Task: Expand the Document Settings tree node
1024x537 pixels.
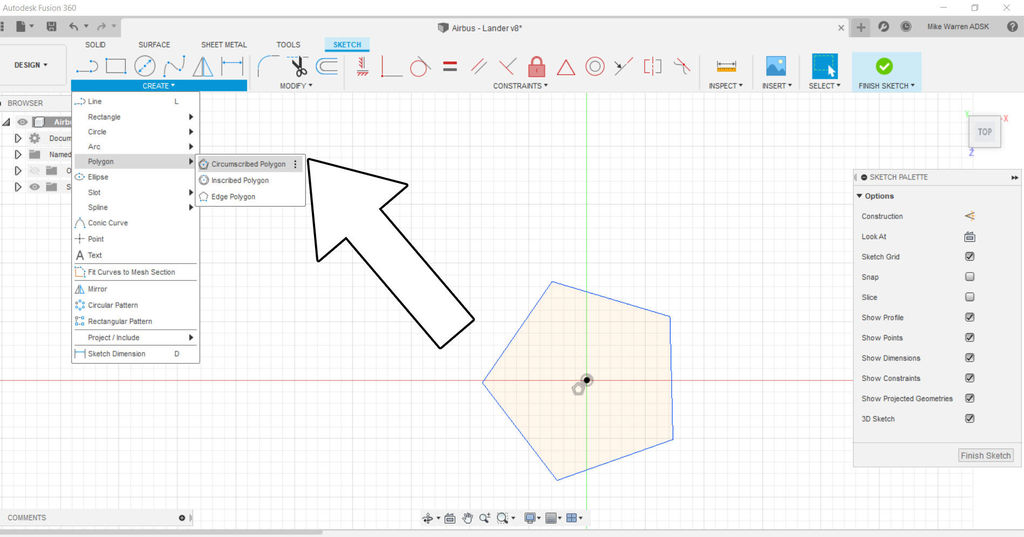Action: pyautogui.click(x=18, y=138)
